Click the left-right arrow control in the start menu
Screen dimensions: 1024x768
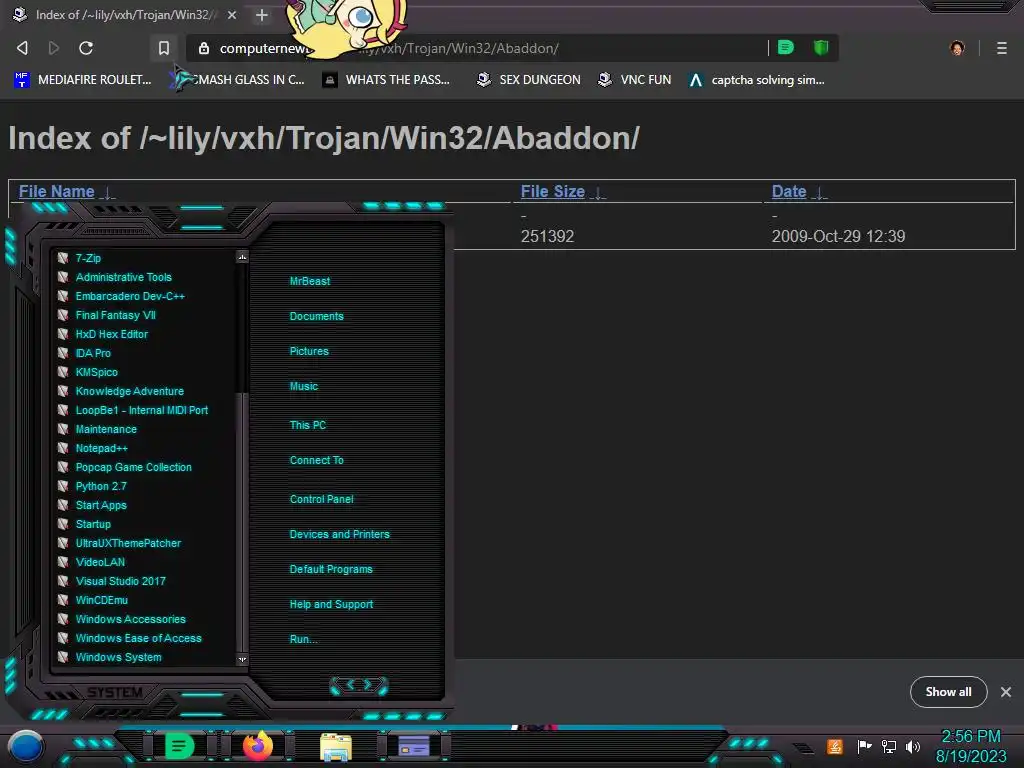click(359, 685)
